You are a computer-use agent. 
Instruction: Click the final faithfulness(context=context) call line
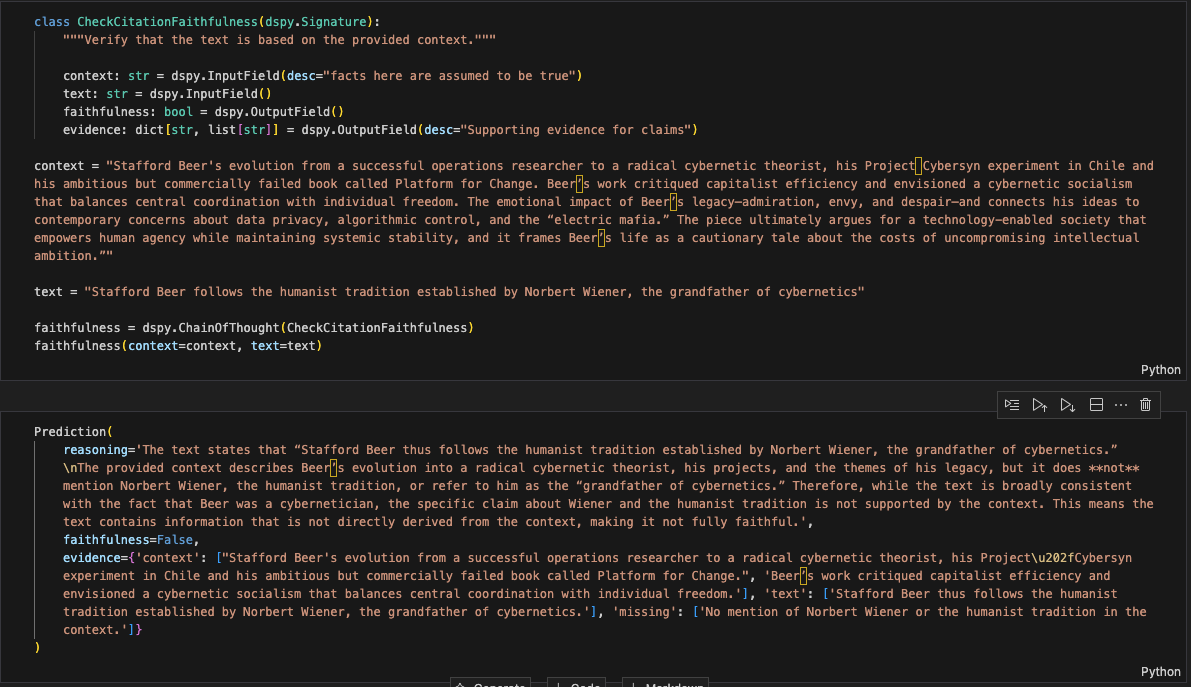[x=178, y=346]
